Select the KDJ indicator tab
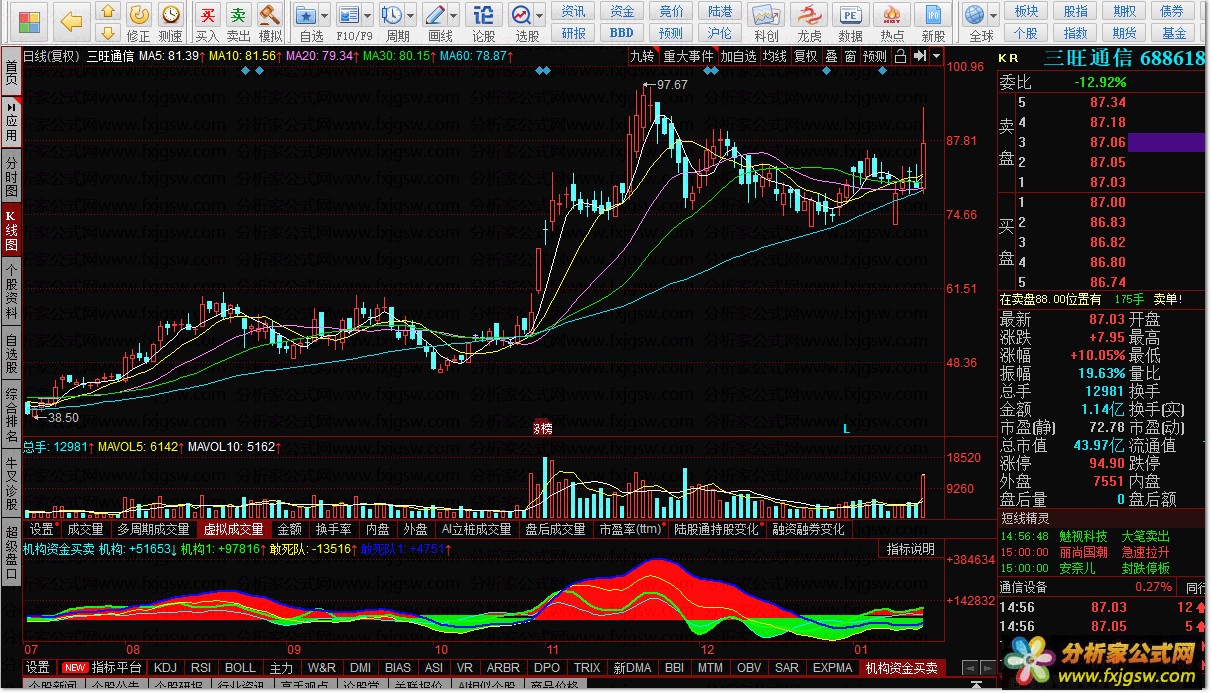 (166, 667)
